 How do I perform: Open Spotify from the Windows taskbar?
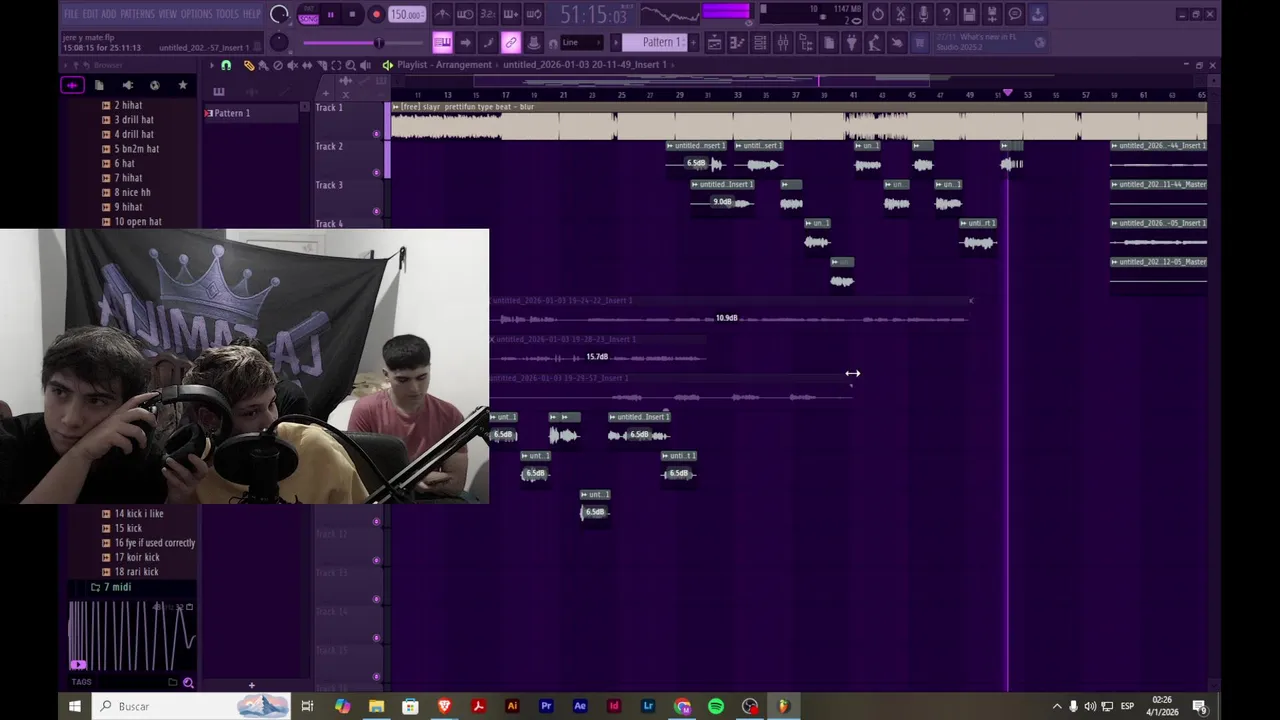(x=716, y=706)
